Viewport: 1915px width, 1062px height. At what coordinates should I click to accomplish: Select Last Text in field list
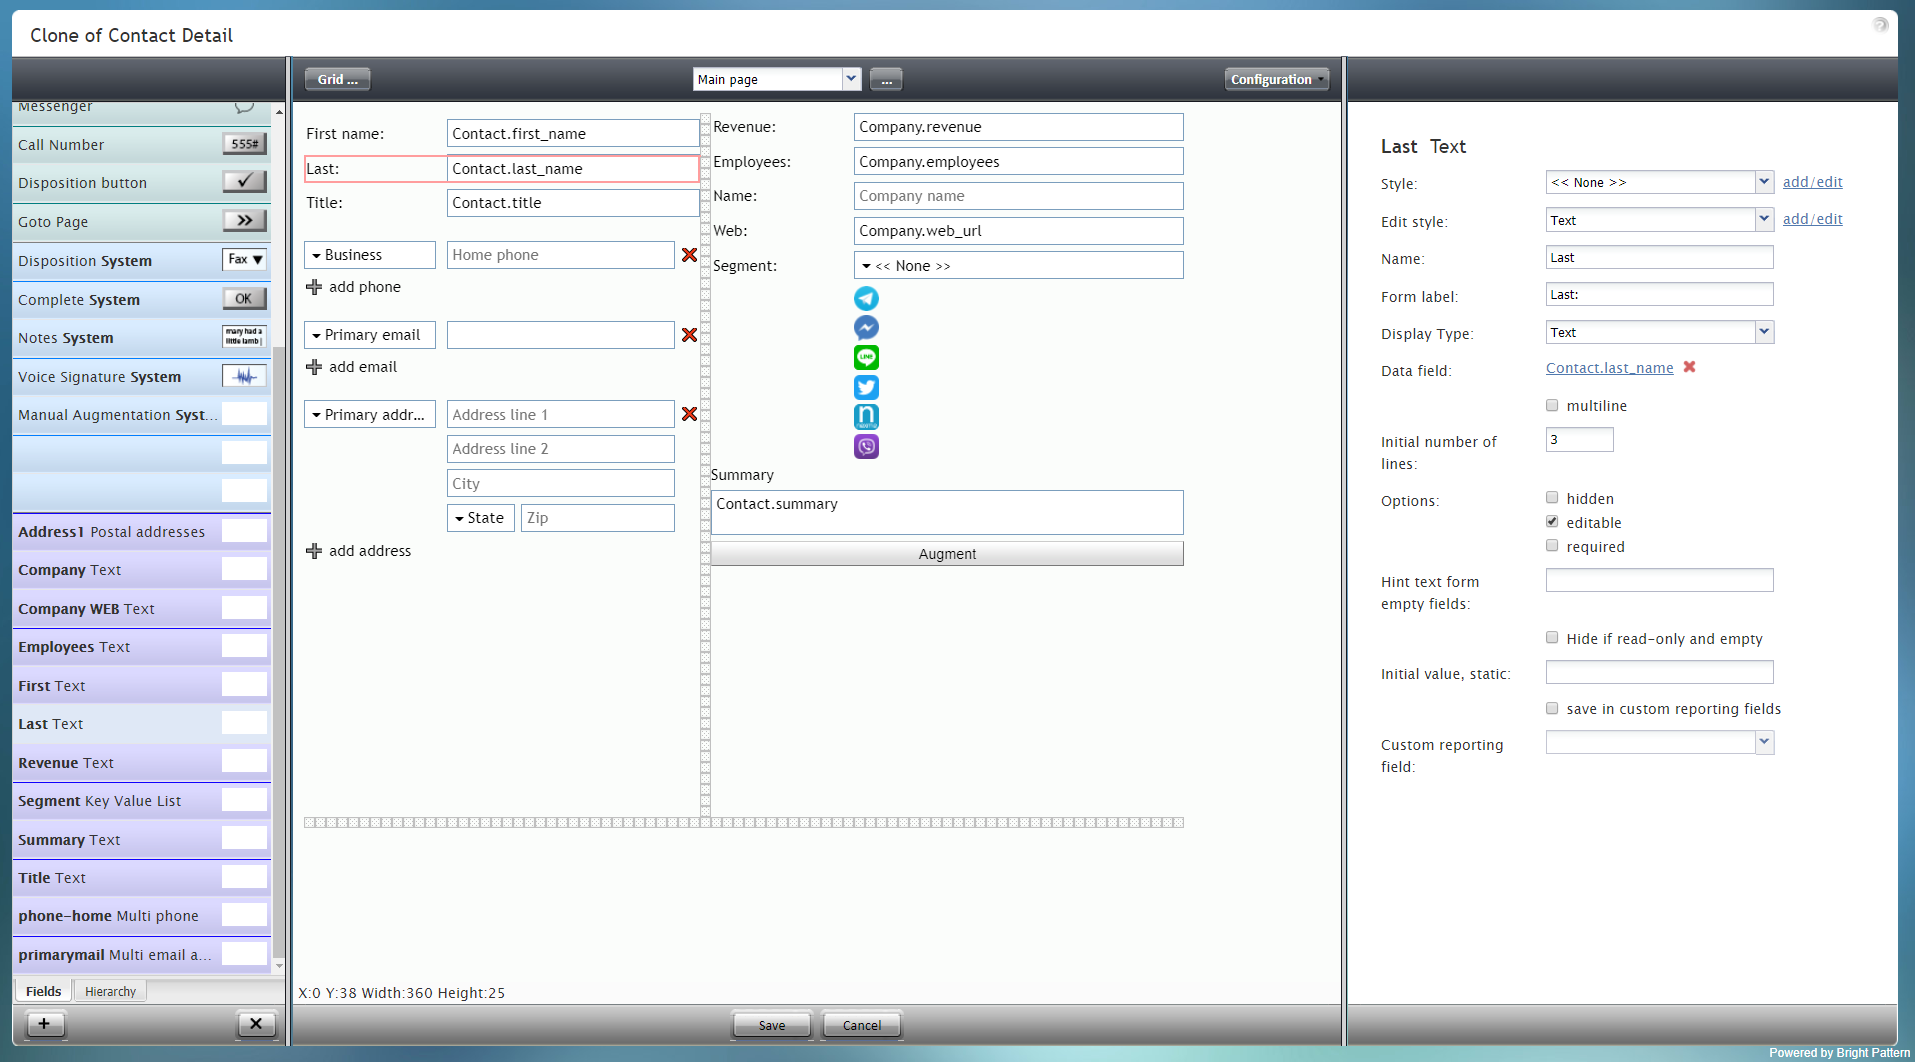(142, 724)
